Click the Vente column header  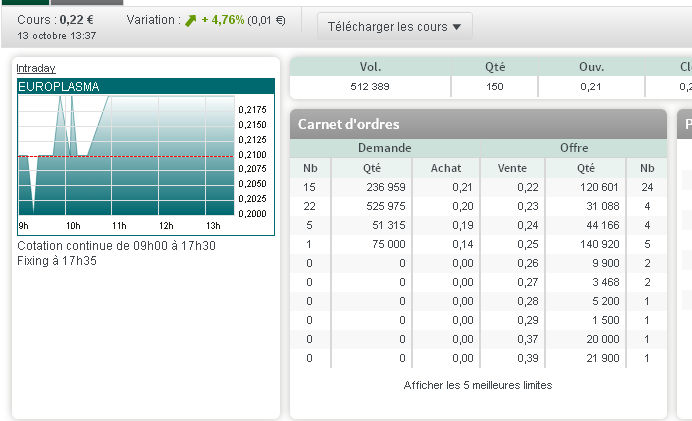512,168
